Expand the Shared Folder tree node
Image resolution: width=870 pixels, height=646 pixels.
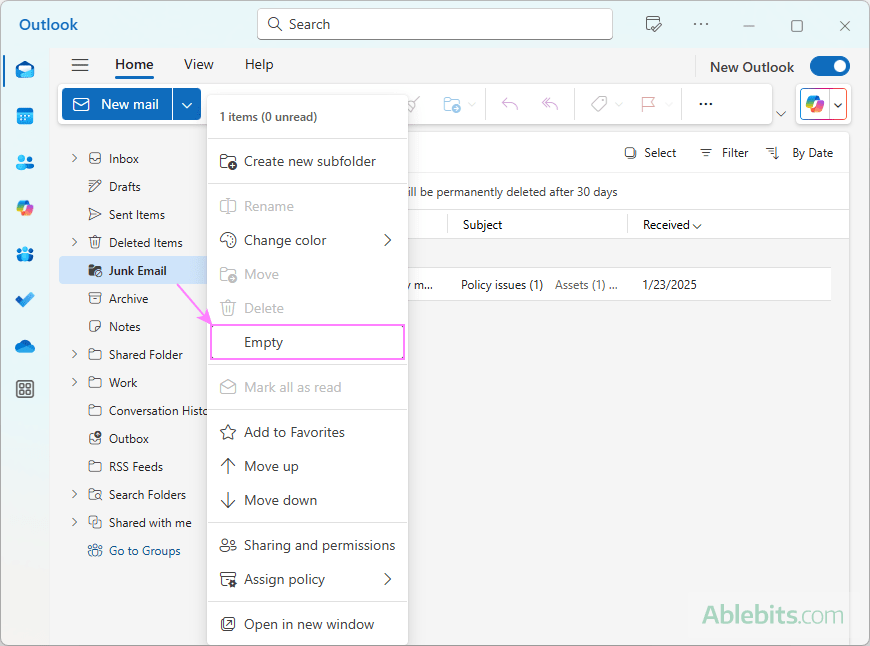coord(74,354)
